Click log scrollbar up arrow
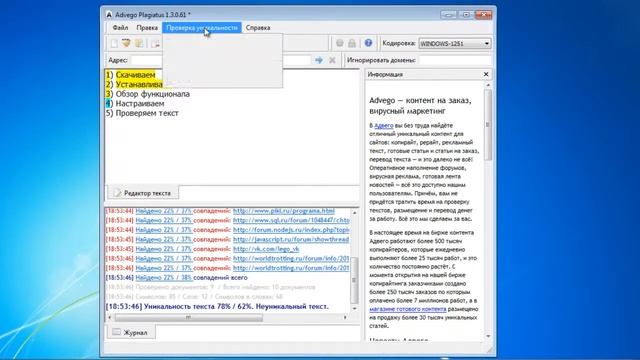This screenshot has width=640, height=360. pos(354,213)
